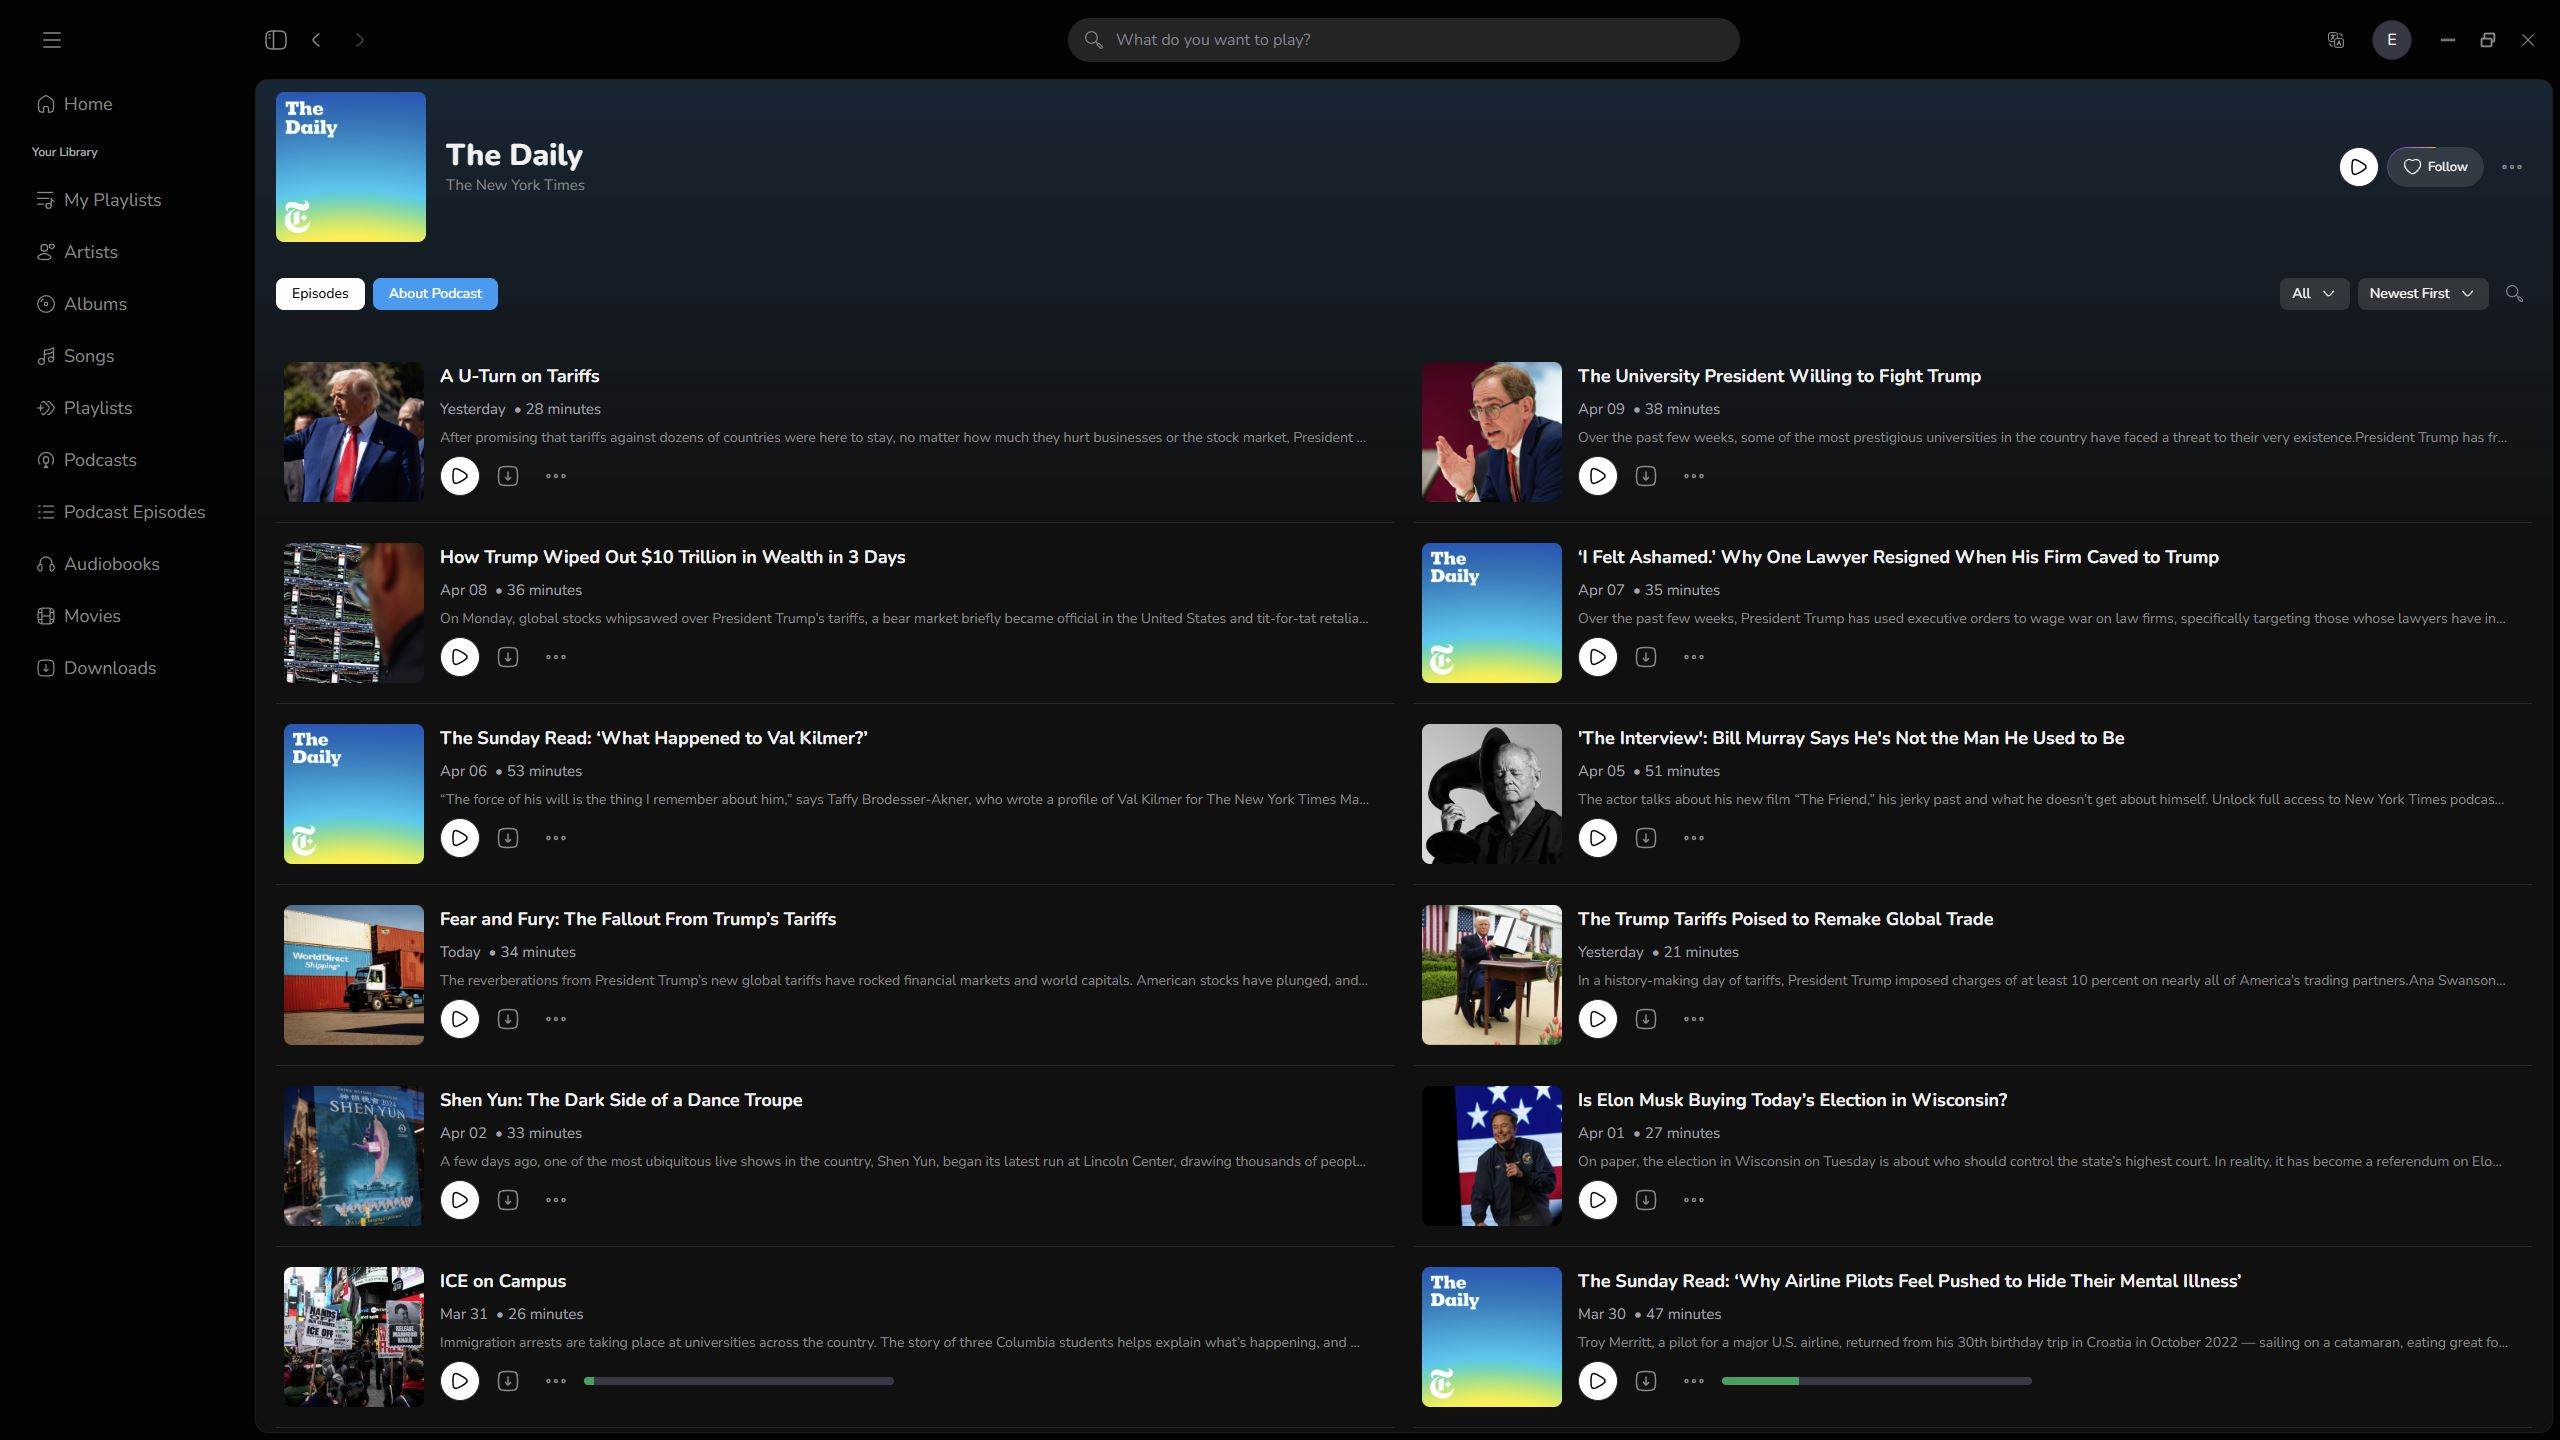Open Movies in sidebar
This screenshot has height=1440, width=2560.
(79, 616)
